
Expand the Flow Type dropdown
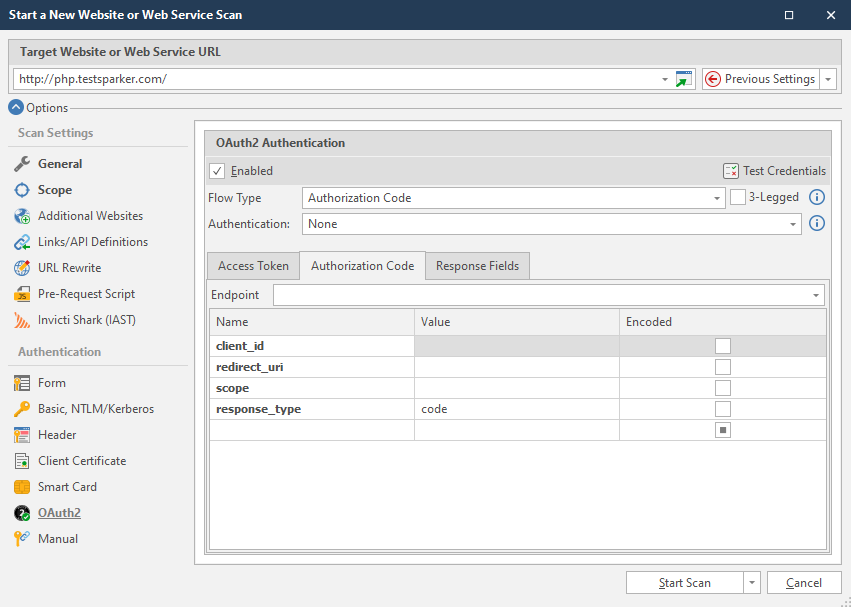(717, 198)
